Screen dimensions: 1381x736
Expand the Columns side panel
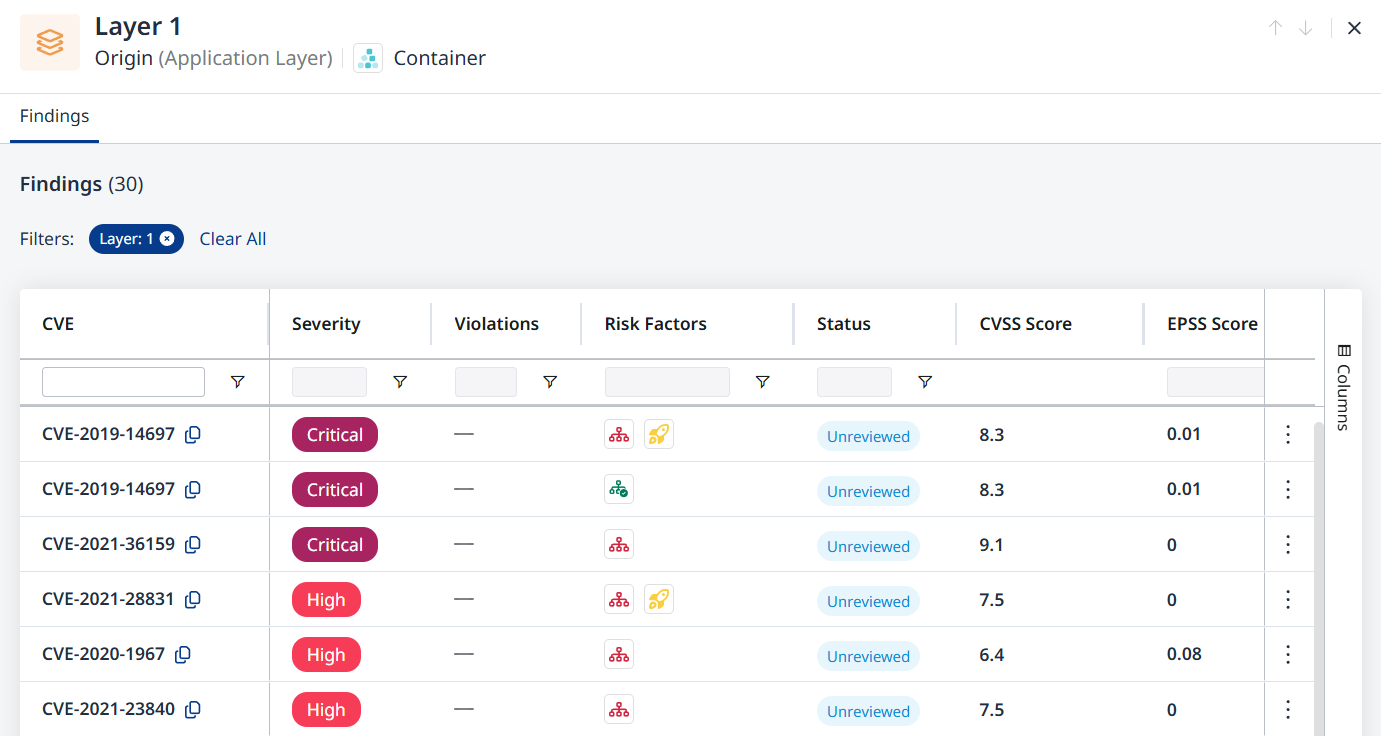point(1343,387)
